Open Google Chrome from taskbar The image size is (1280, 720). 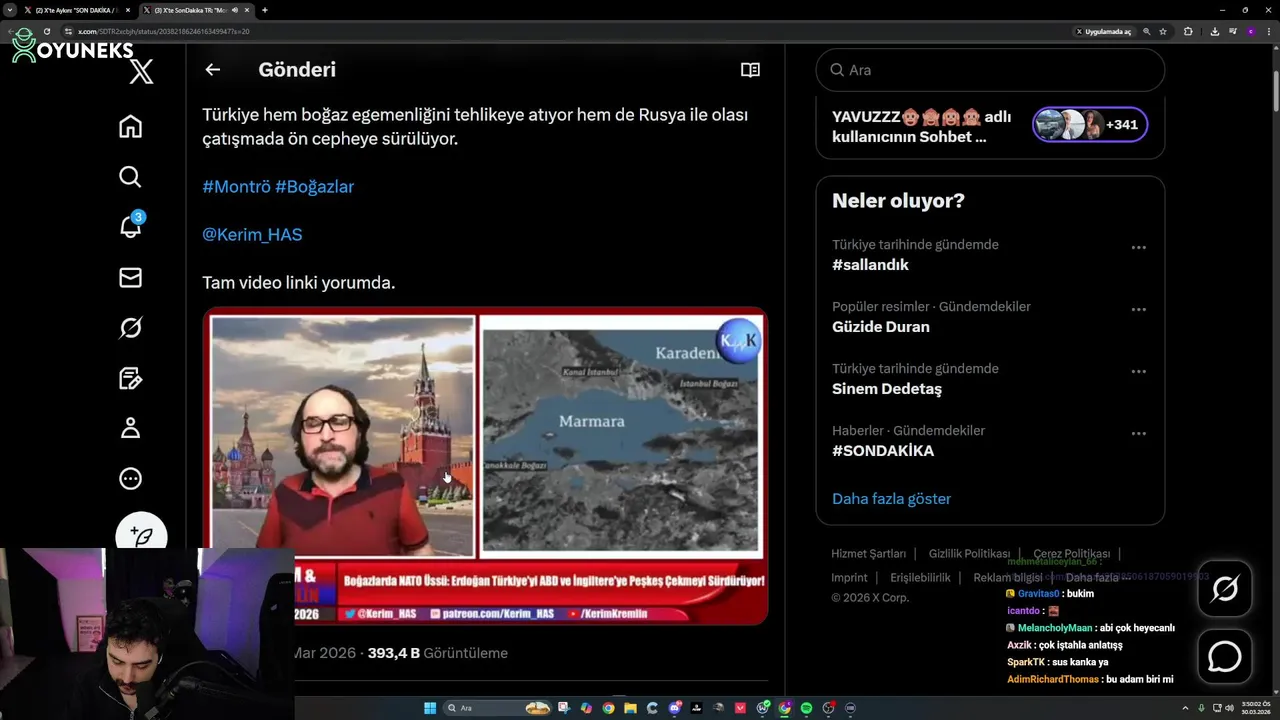tap(608, 708)
